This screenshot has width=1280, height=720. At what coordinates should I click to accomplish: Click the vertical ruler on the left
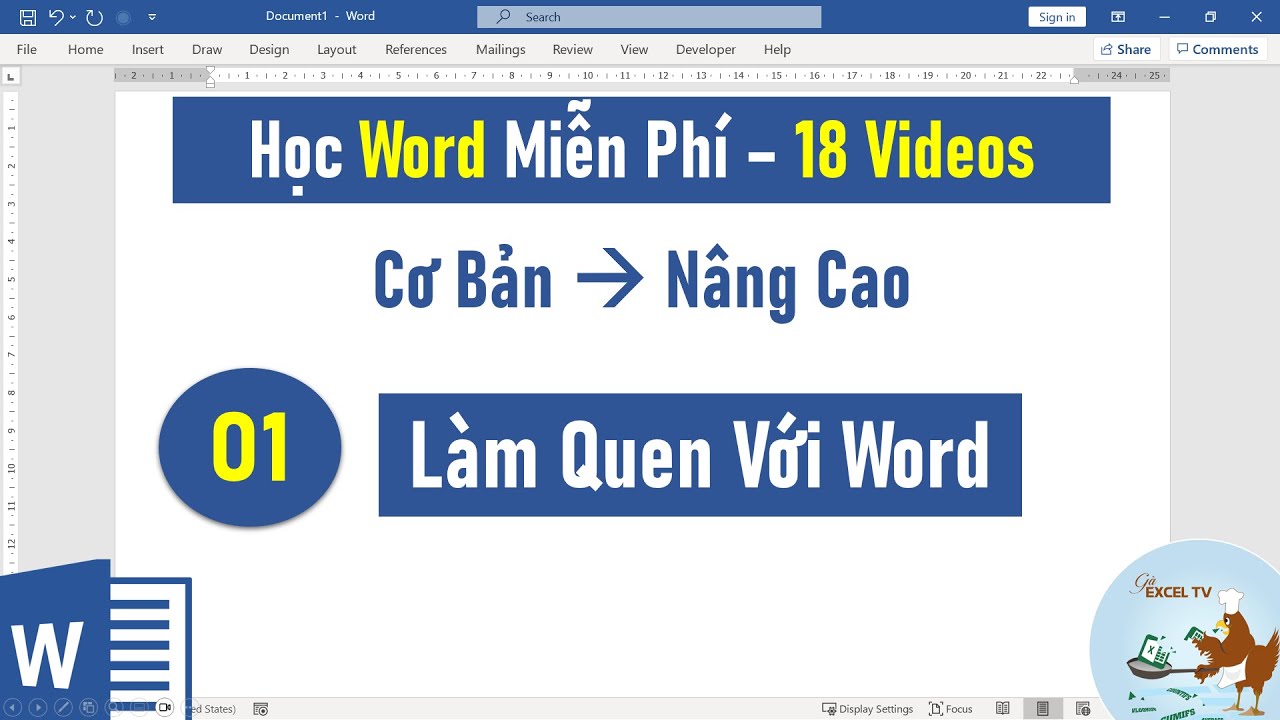(11, 325)
